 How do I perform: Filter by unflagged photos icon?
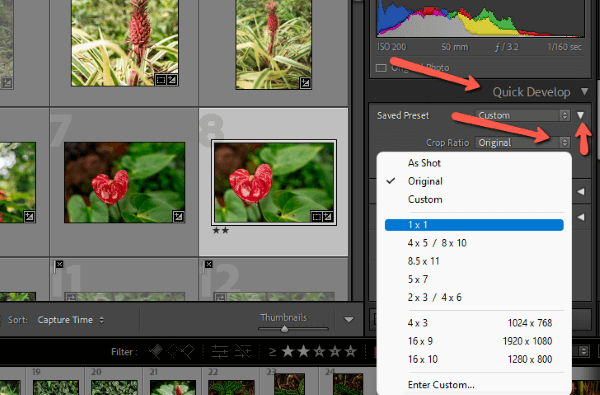(x=173, y=351)
